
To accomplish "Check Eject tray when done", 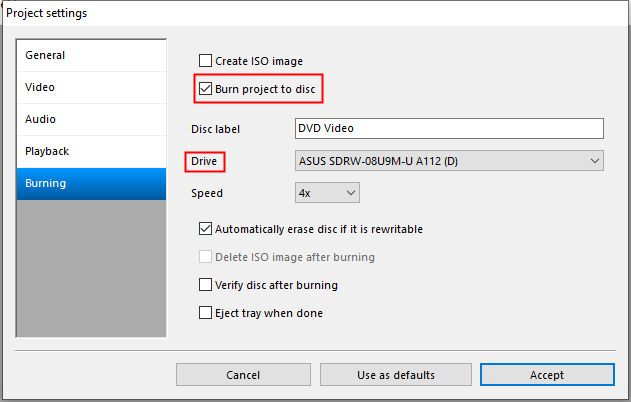I will (x=206, y=313).
